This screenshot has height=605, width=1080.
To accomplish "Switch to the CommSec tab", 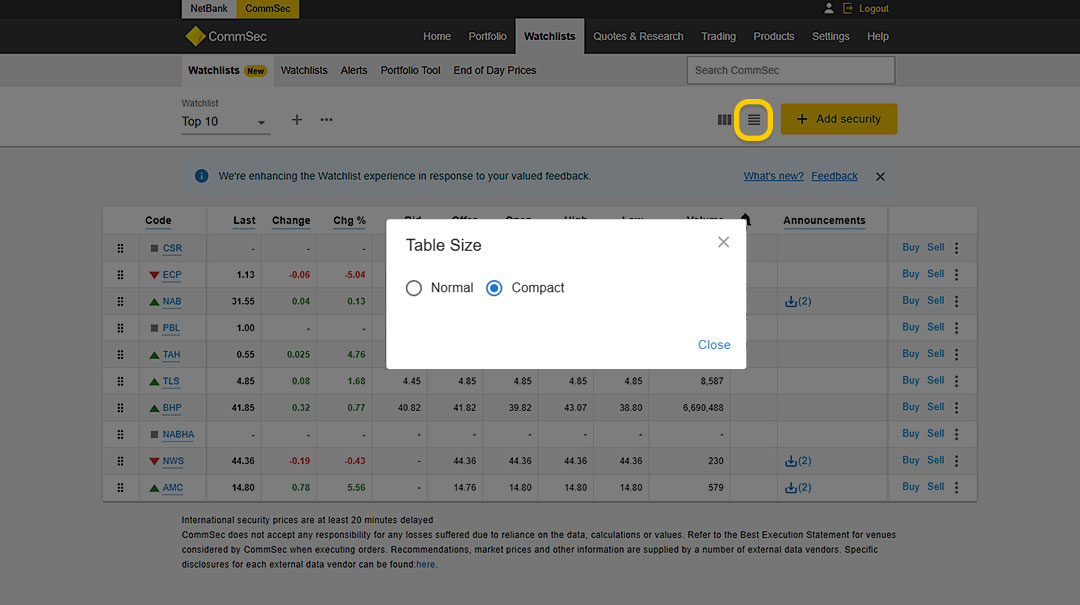I will click(267, 8).
